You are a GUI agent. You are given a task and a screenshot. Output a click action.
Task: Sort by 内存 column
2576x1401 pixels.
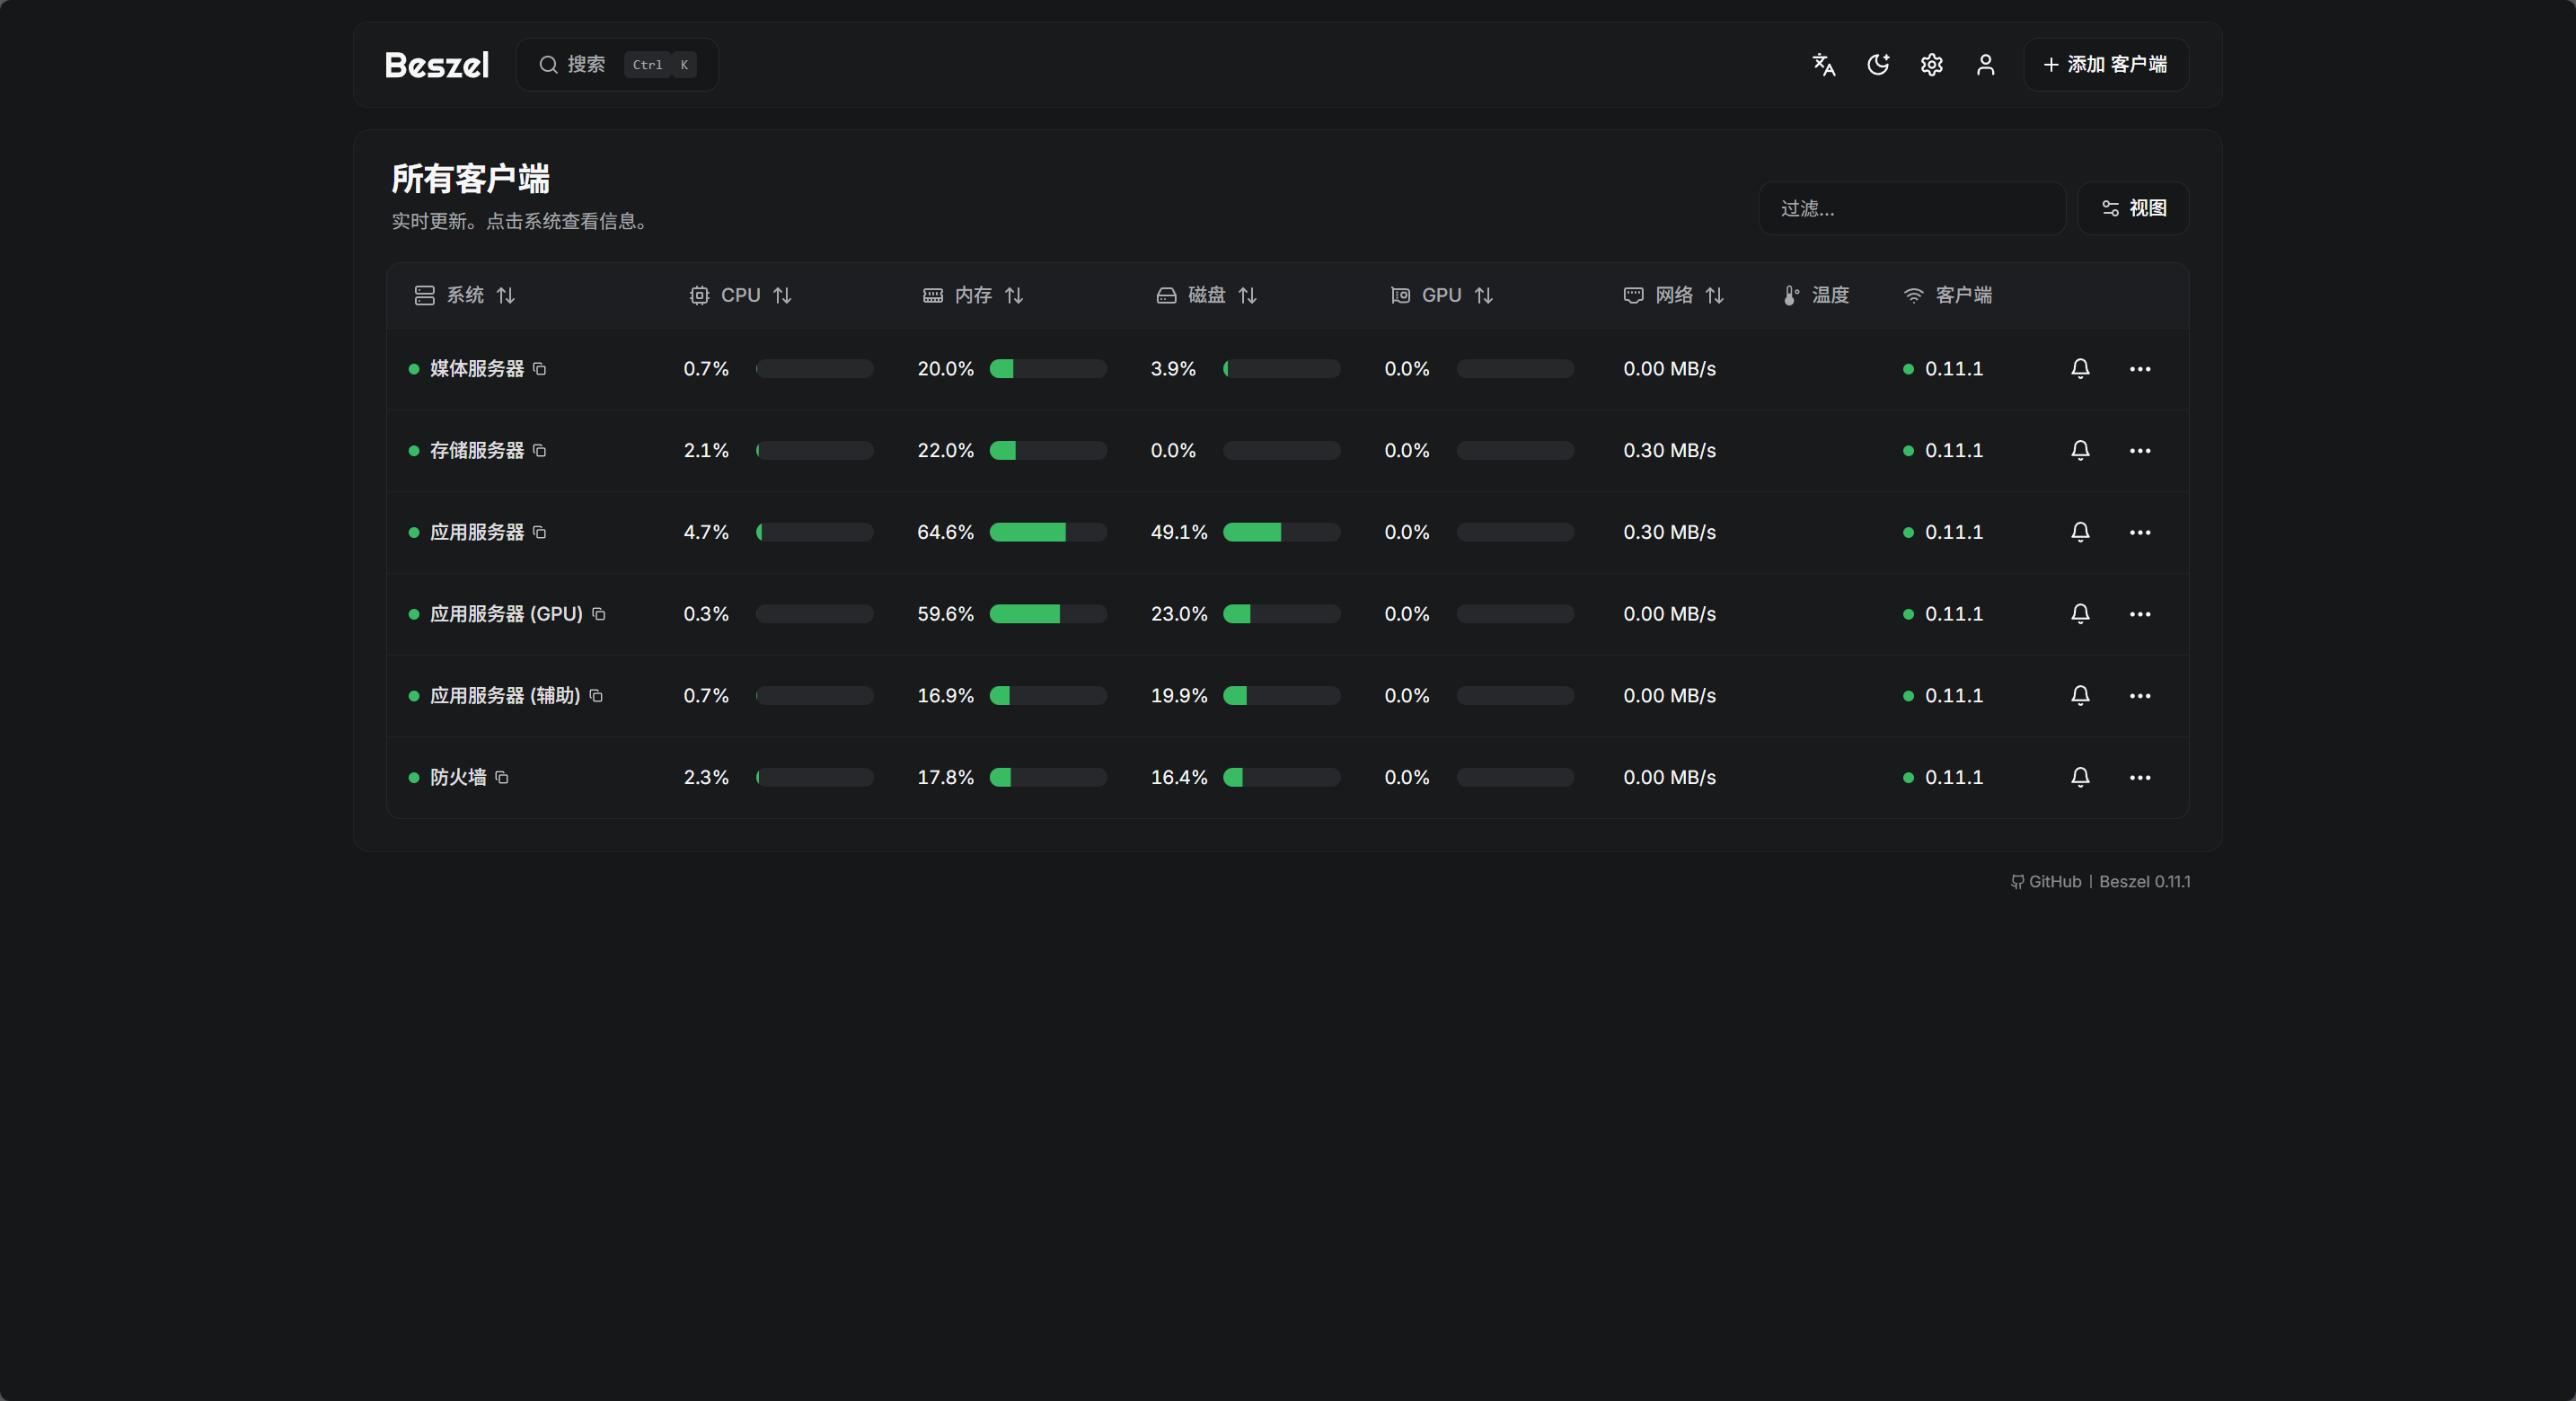[972, 295]
